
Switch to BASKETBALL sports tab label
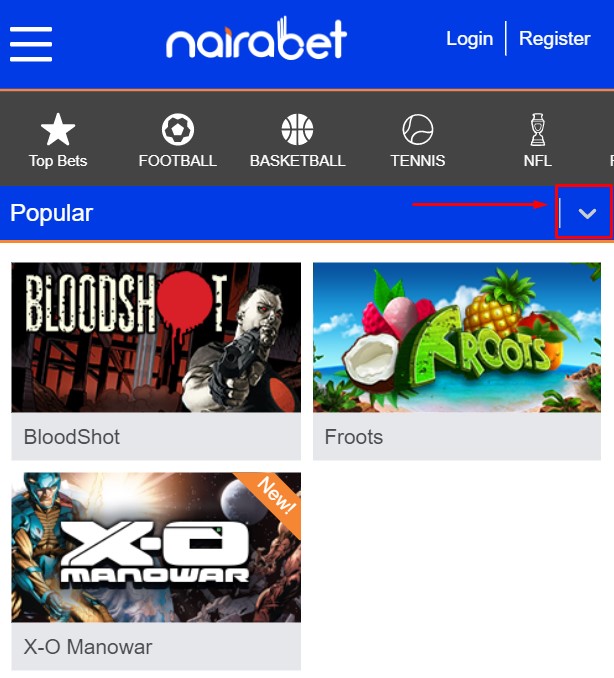(x=297, y=161)
